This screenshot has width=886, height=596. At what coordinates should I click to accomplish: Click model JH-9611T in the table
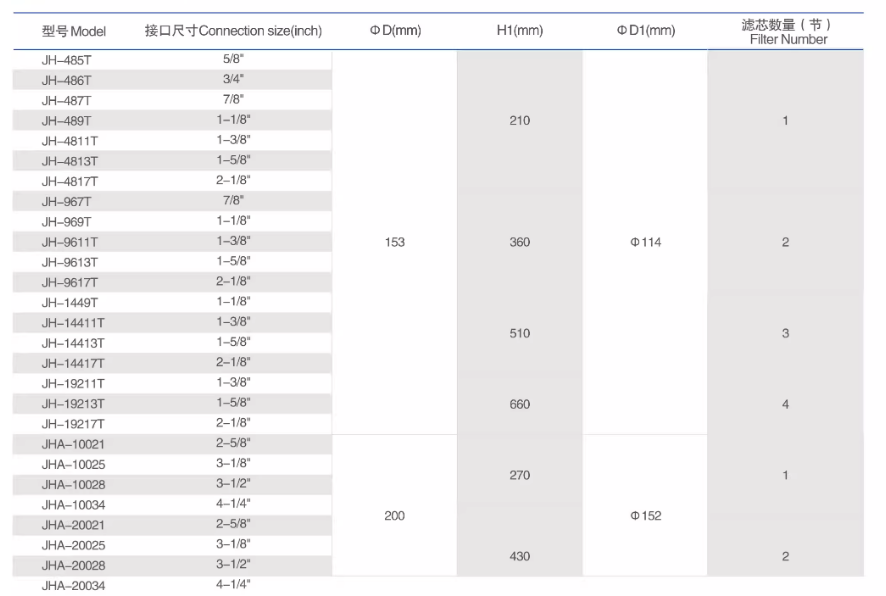[x=69, y=242]
